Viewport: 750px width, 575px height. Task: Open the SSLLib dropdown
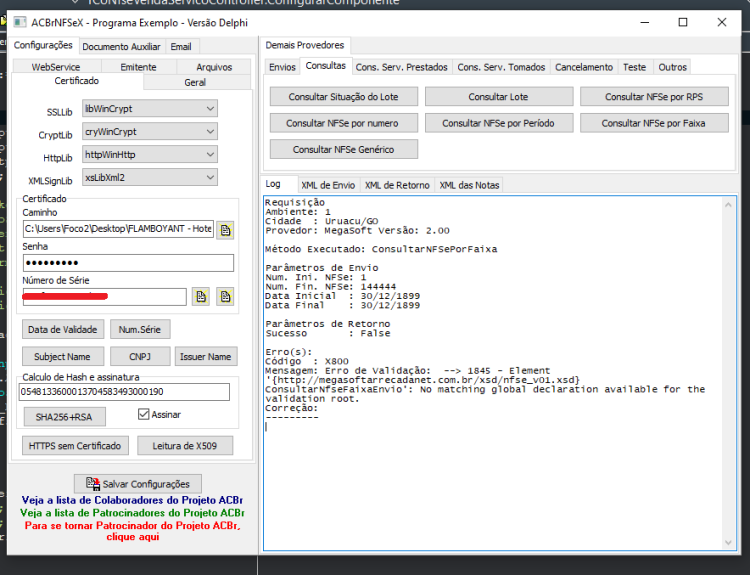click(150, 109)
